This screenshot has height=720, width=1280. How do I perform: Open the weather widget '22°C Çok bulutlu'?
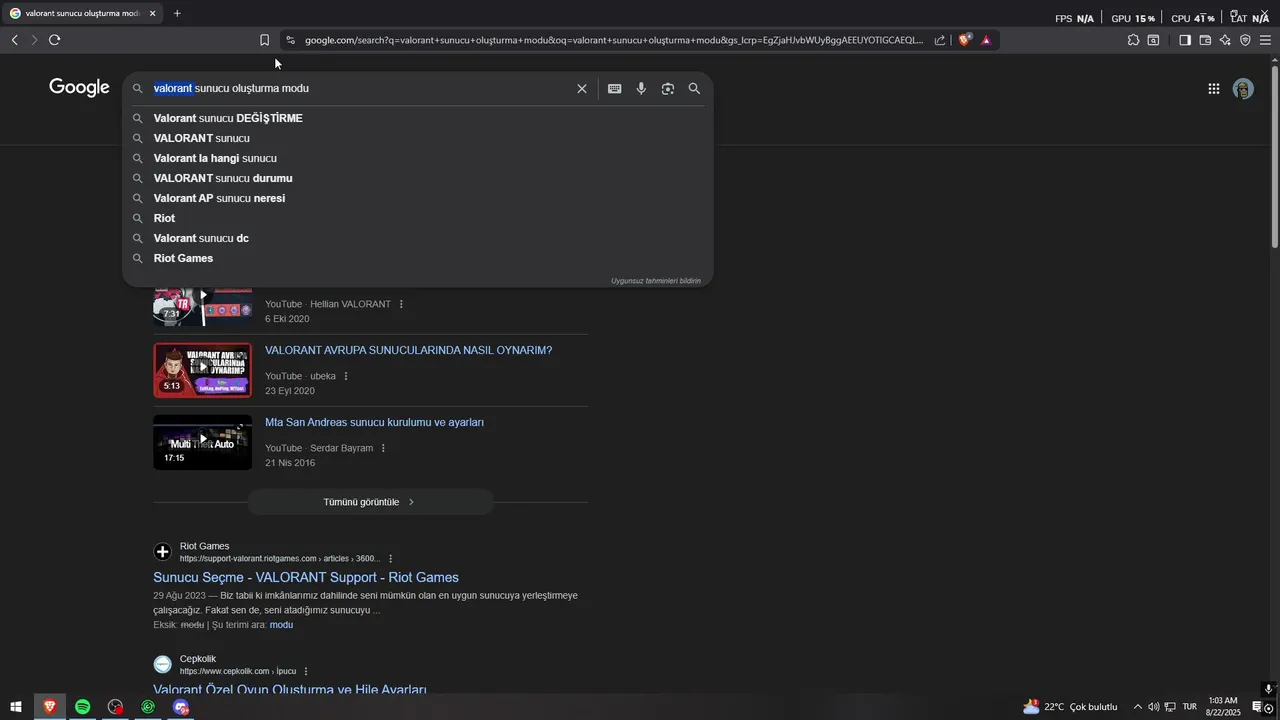[x=1070, y=707]
